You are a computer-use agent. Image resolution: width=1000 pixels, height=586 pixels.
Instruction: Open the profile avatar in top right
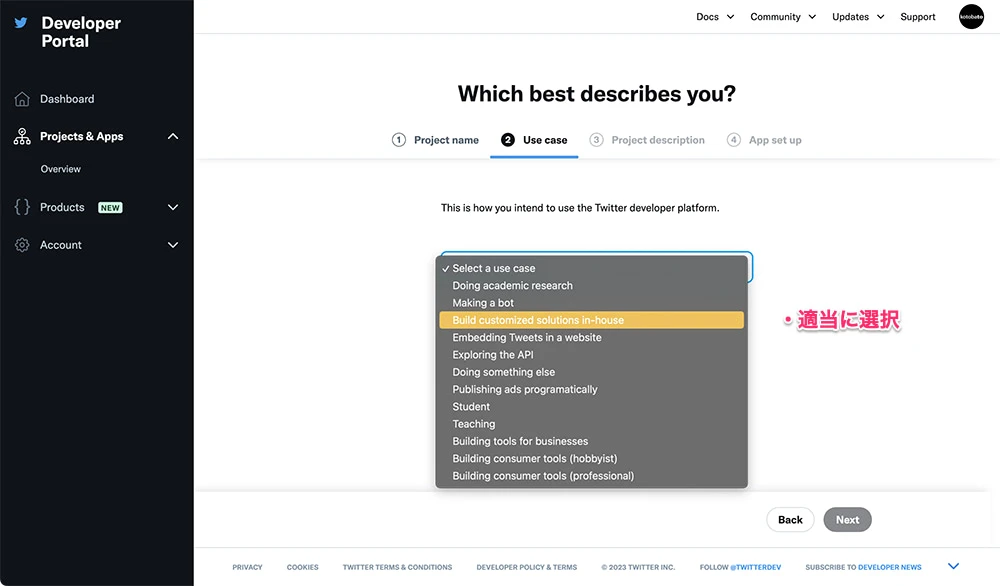click(x=971, y=17)
